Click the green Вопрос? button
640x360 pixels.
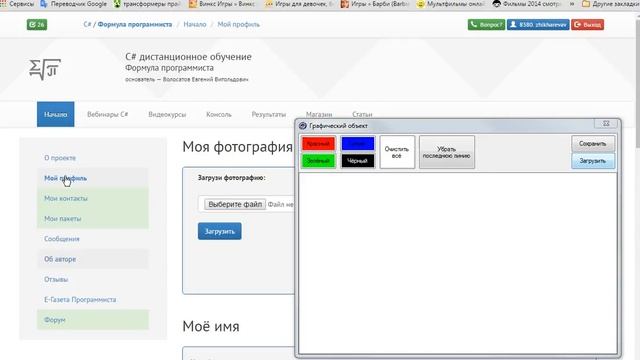[x=486, y=24]
